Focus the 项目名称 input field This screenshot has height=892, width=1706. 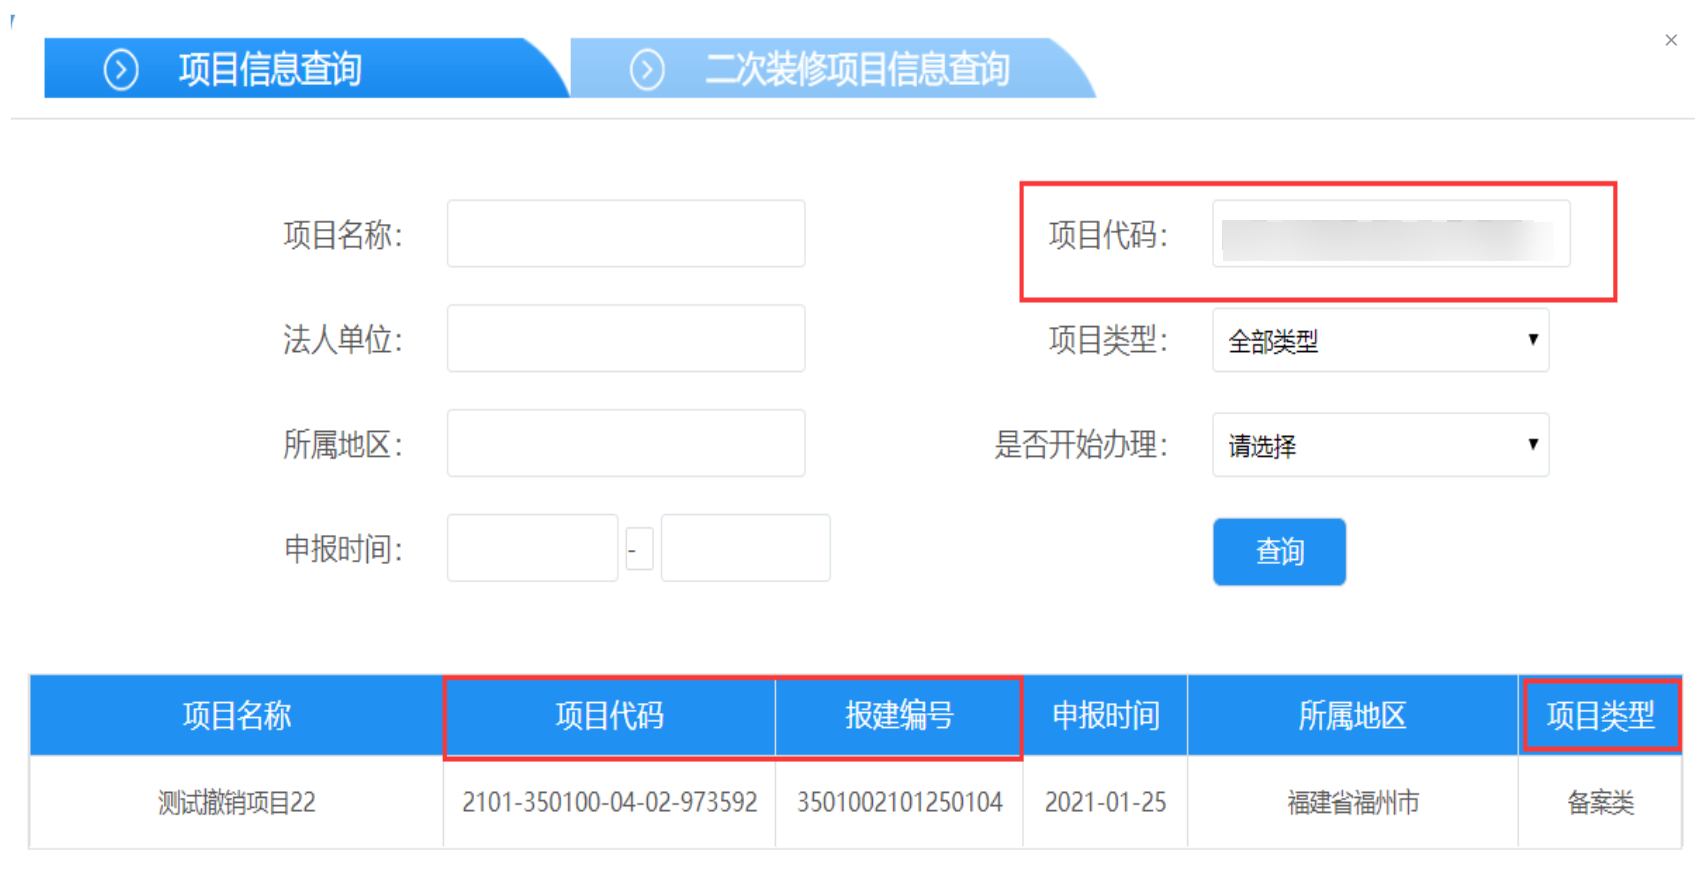pos(626,233)
